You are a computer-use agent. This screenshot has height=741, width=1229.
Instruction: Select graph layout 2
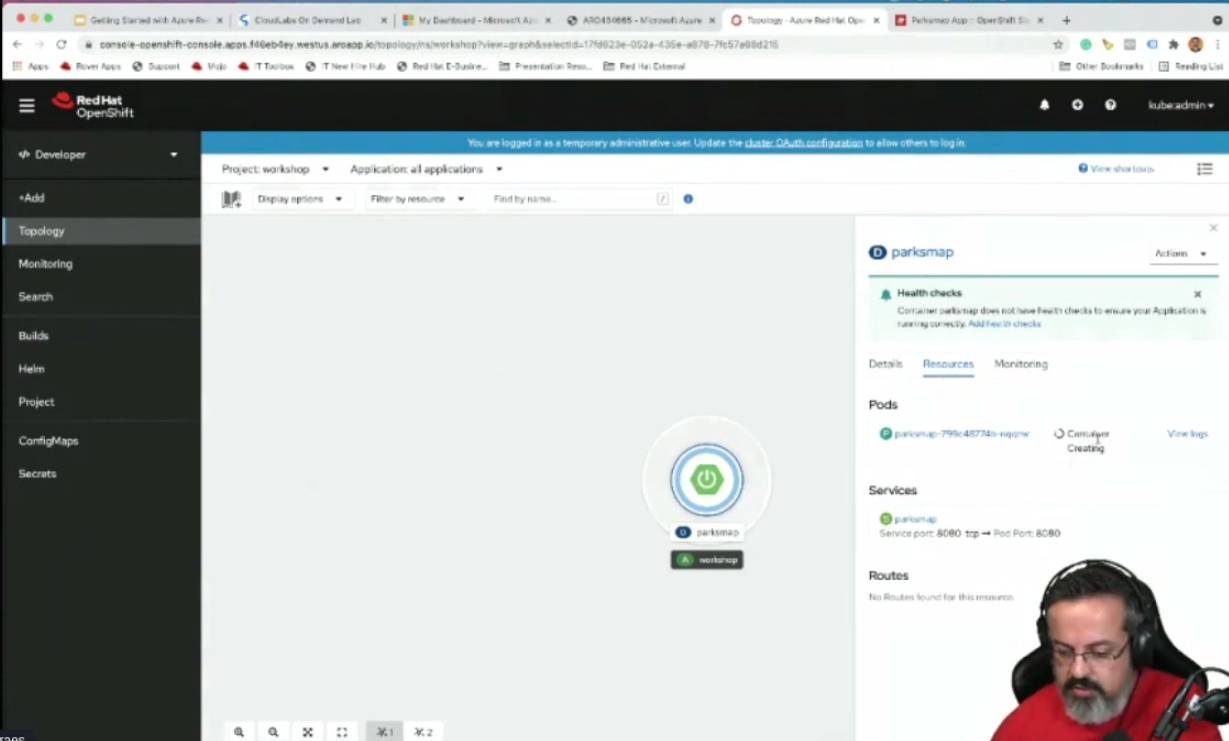click(x=424, y=732)
